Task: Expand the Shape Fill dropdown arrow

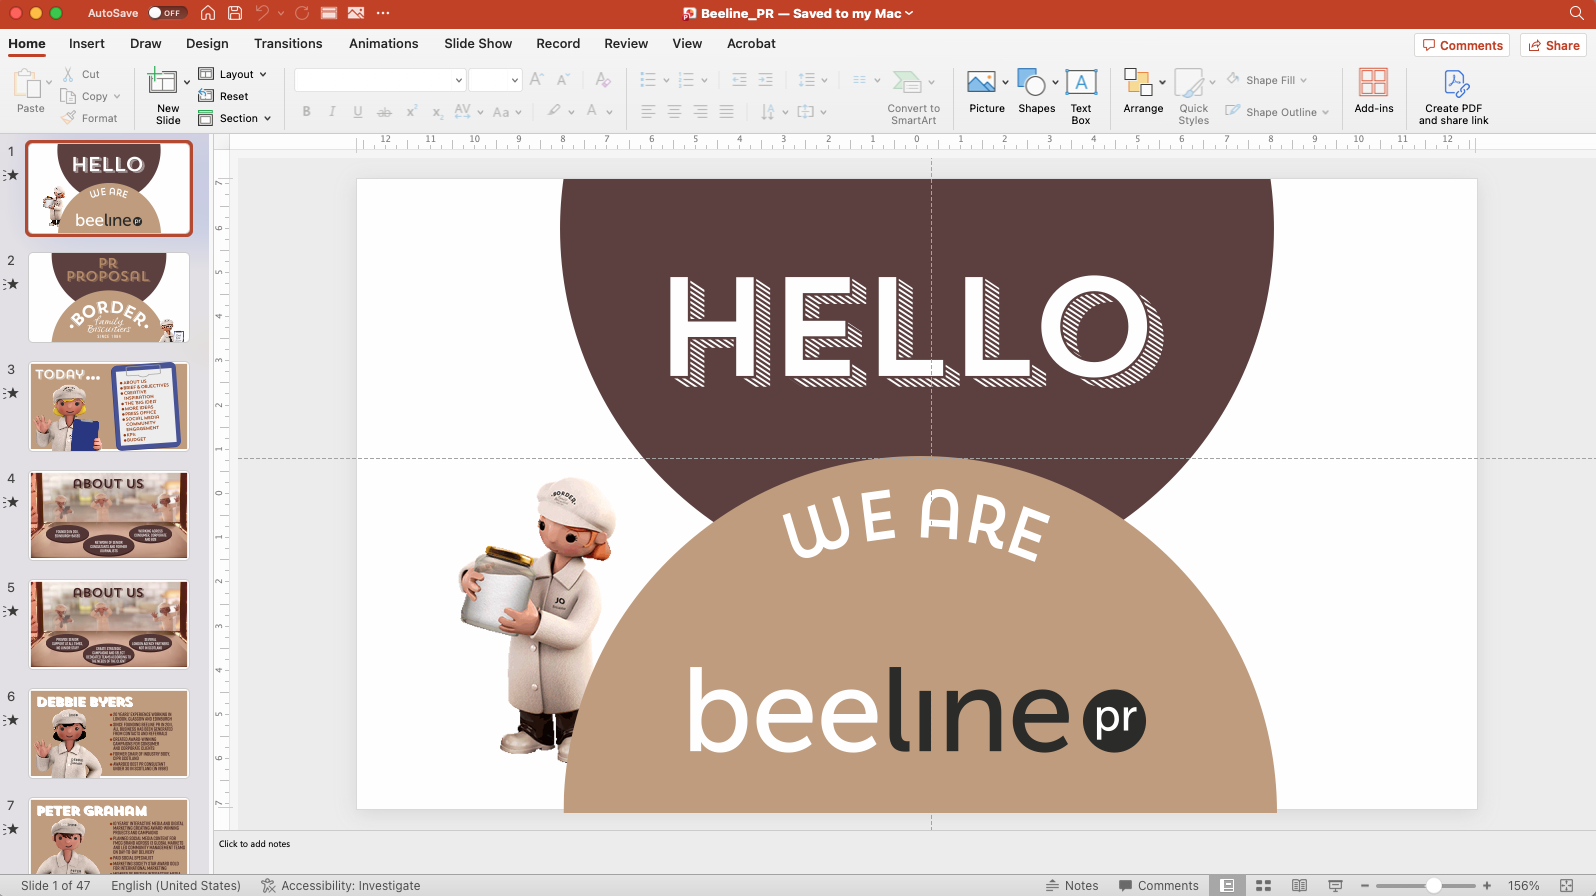Action: (1304, 80)
